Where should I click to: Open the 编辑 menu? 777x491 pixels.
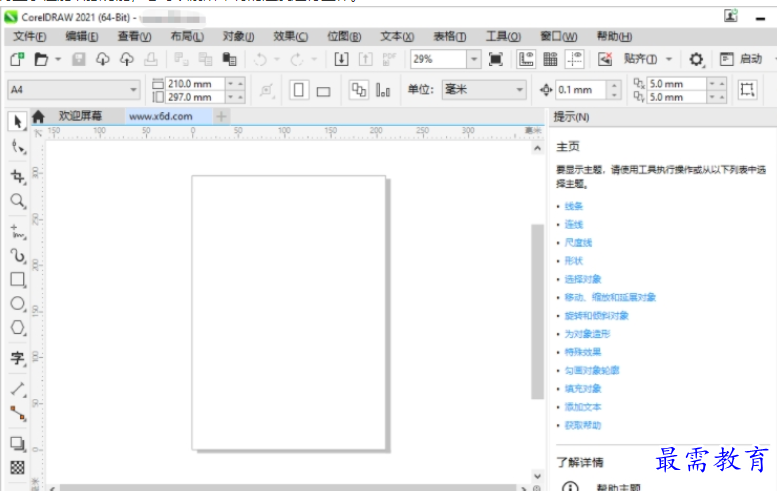click(x=82, y=36)
